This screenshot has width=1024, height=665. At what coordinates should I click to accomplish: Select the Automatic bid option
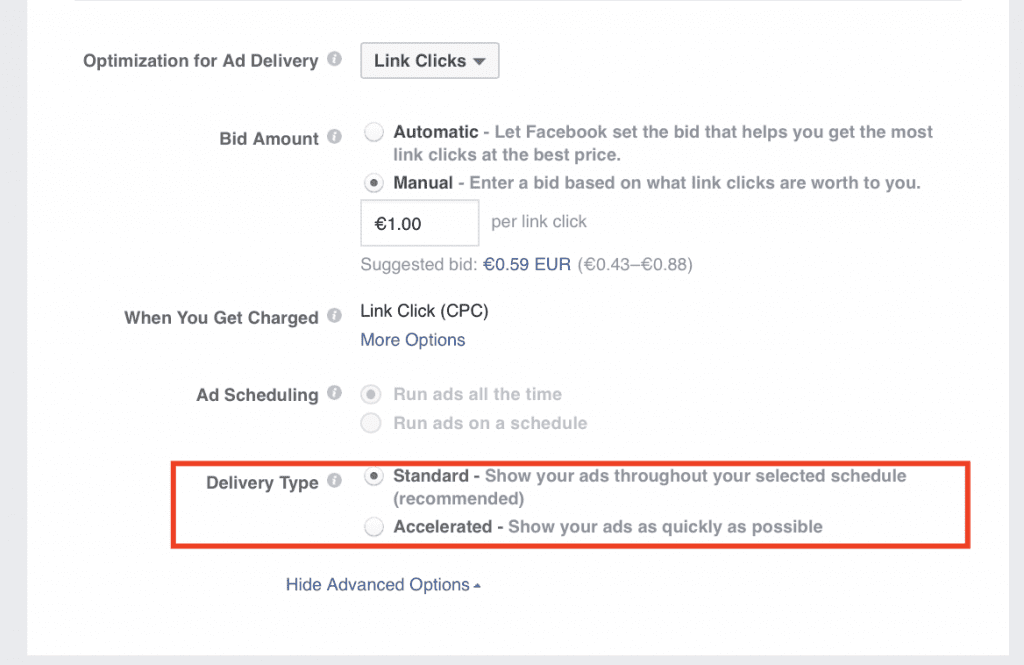372,131
